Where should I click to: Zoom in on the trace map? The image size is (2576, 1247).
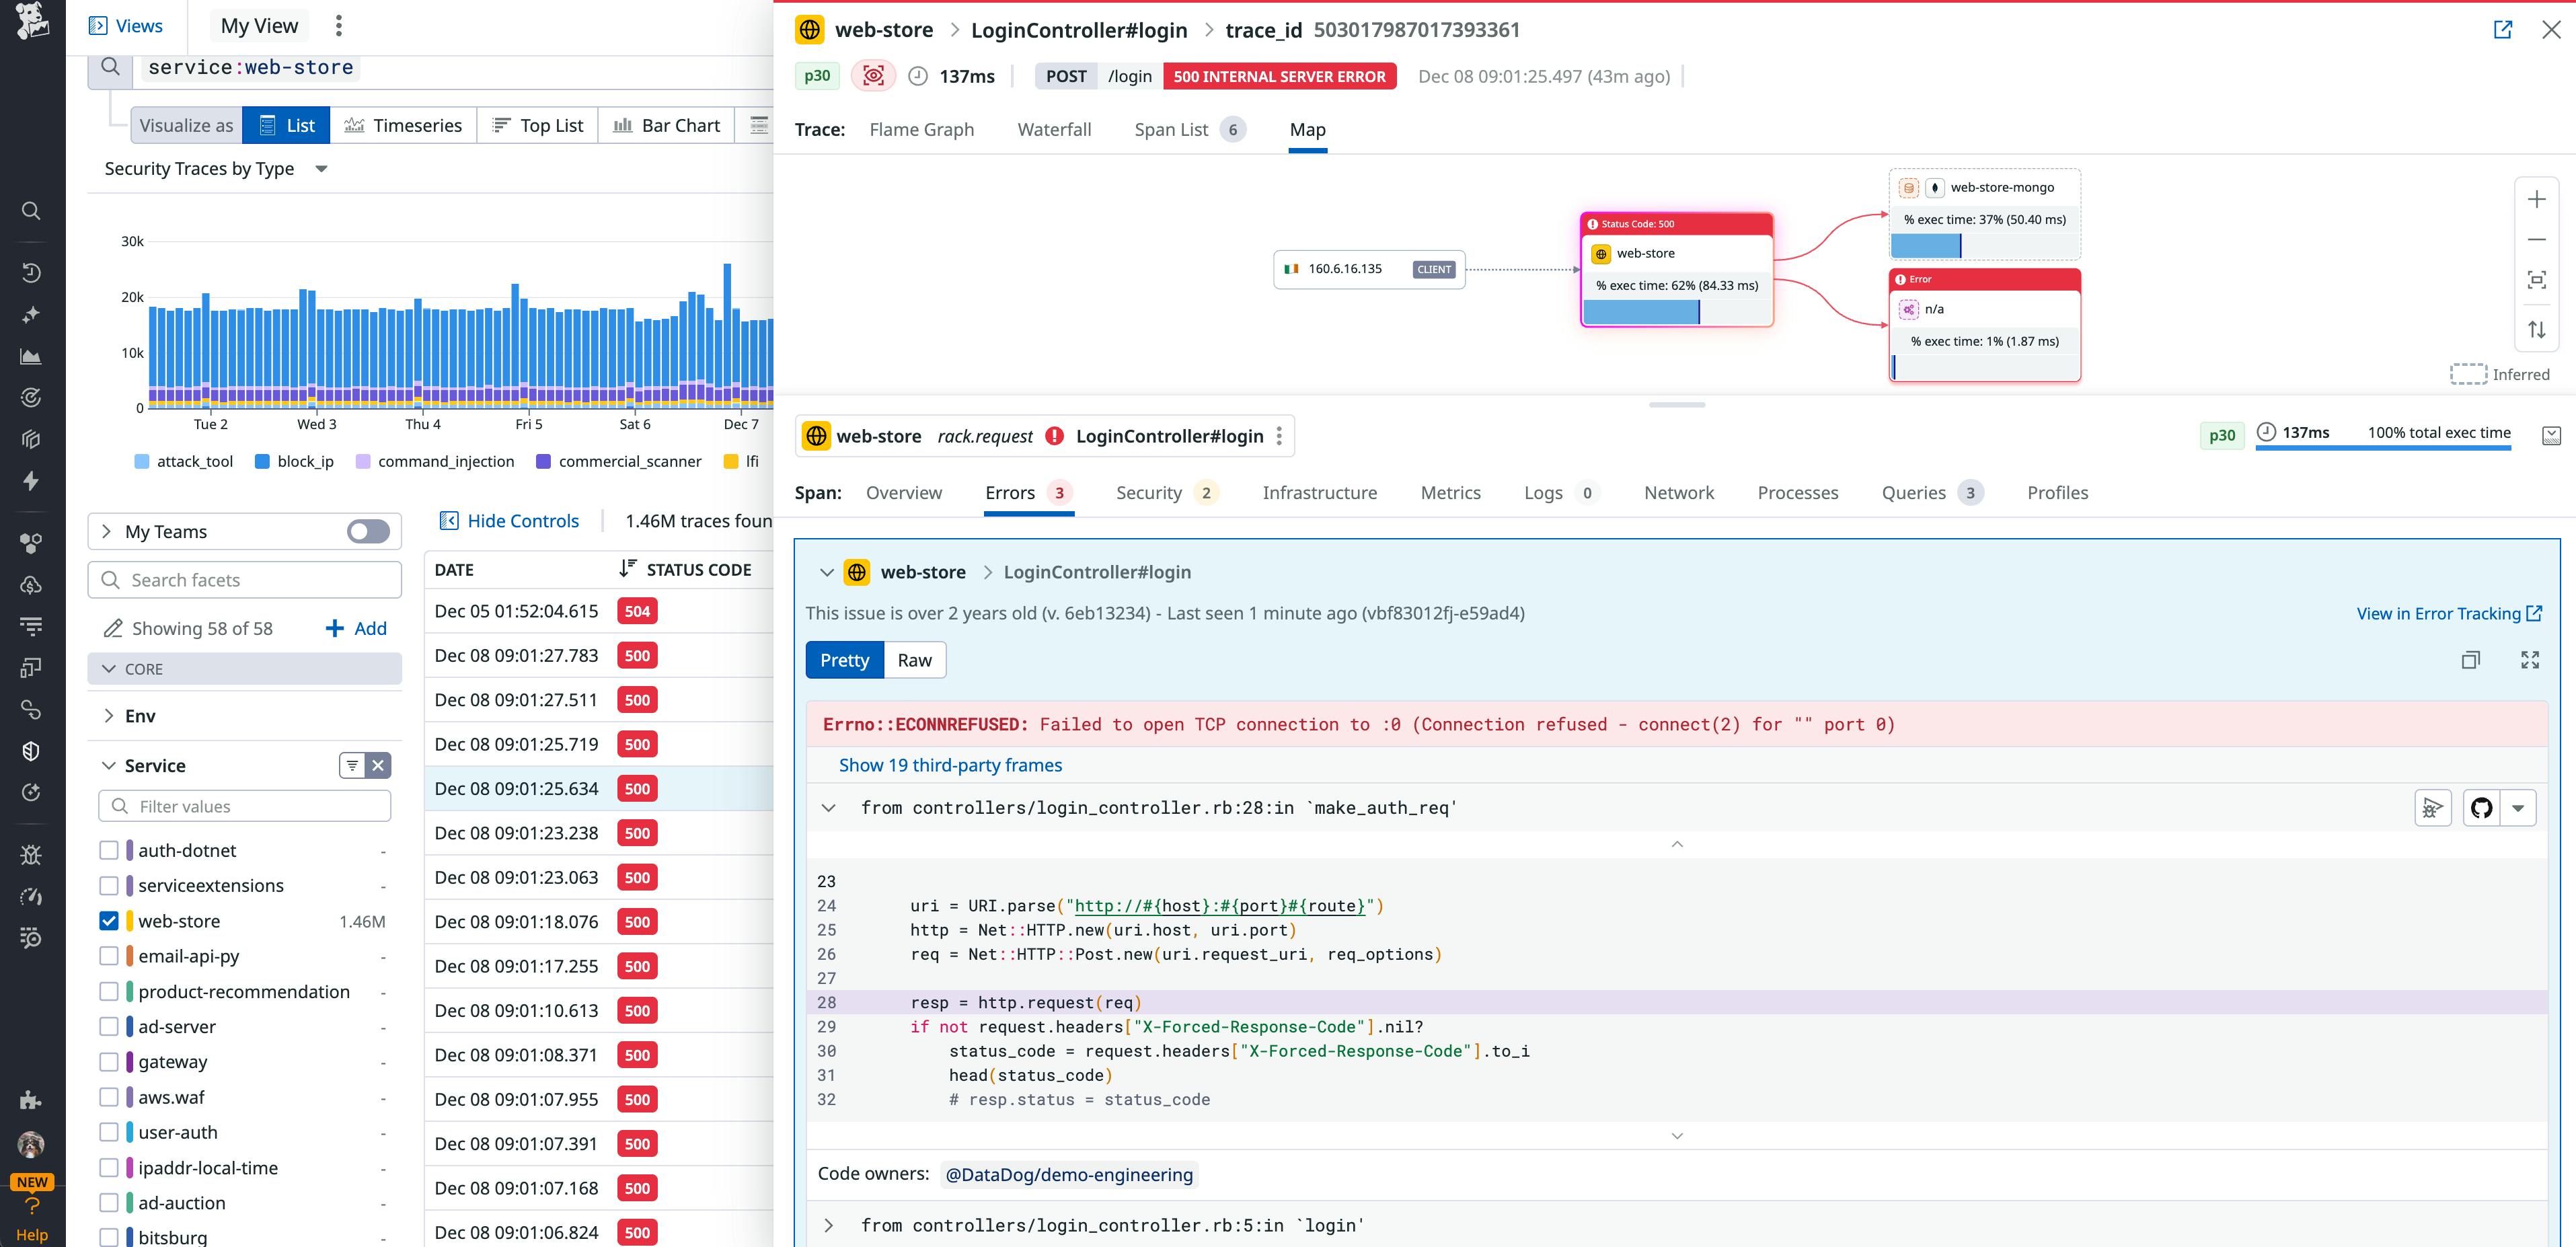tap(2537, 198)
